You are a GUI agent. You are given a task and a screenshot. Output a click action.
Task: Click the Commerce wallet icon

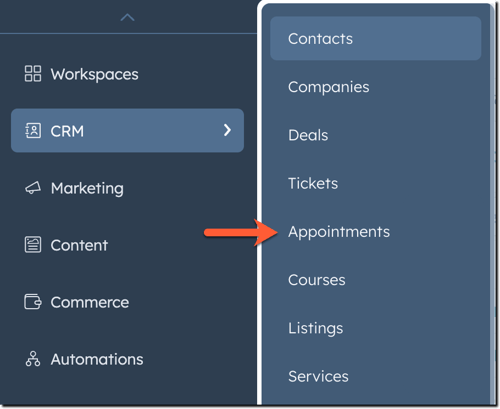pyautogui.click(x=33, y=302)
